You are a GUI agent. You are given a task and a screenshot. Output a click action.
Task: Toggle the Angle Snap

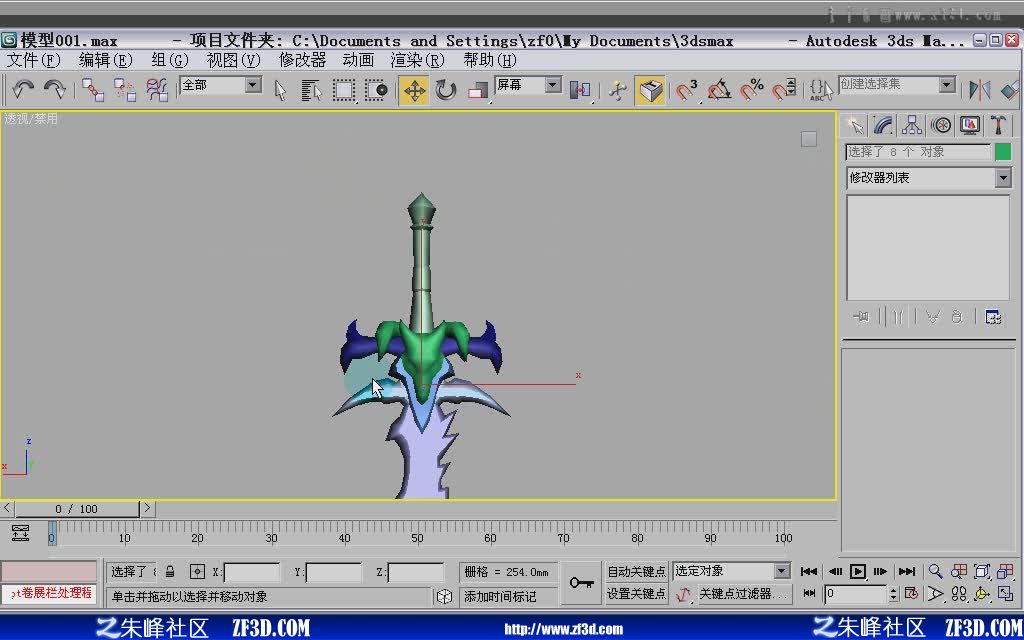[x=719, y=90]
